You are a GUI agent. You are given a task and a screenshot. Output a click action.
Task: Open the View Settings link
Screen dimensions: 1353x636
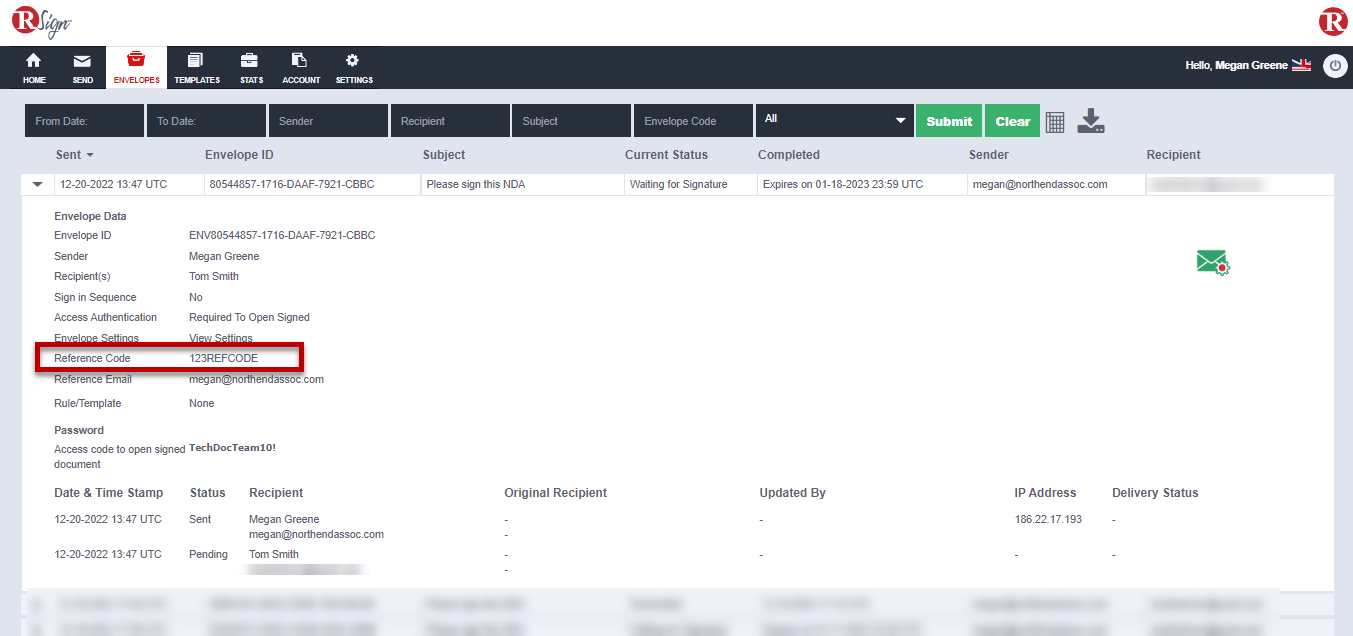point(220,338)
